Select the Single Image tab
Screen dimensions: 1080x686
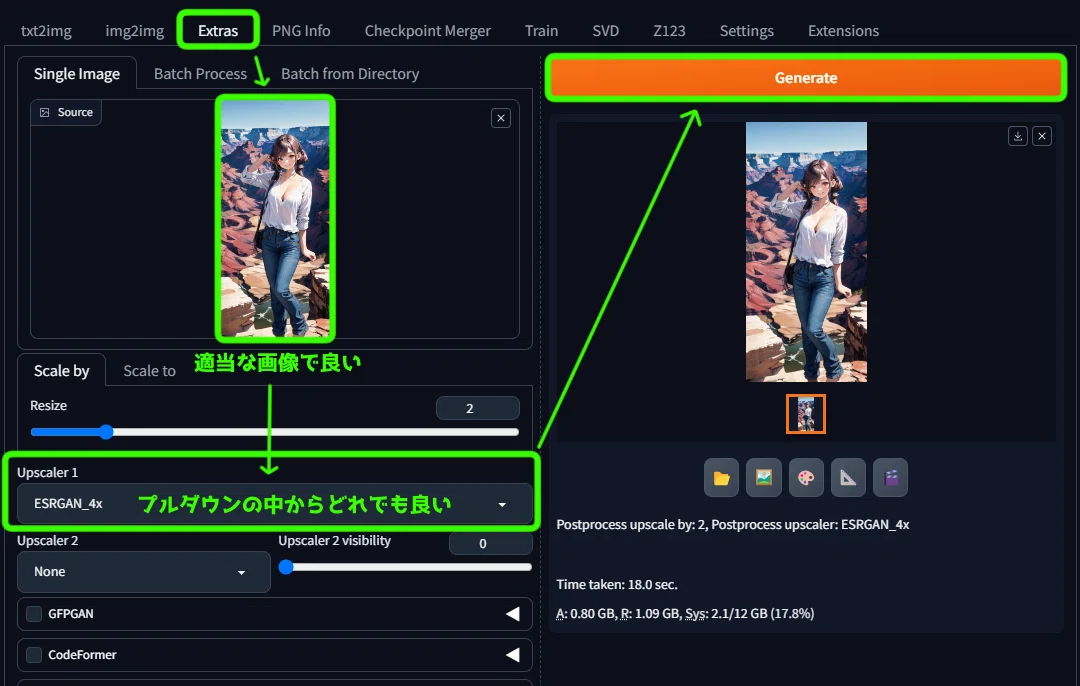[76, 74]
